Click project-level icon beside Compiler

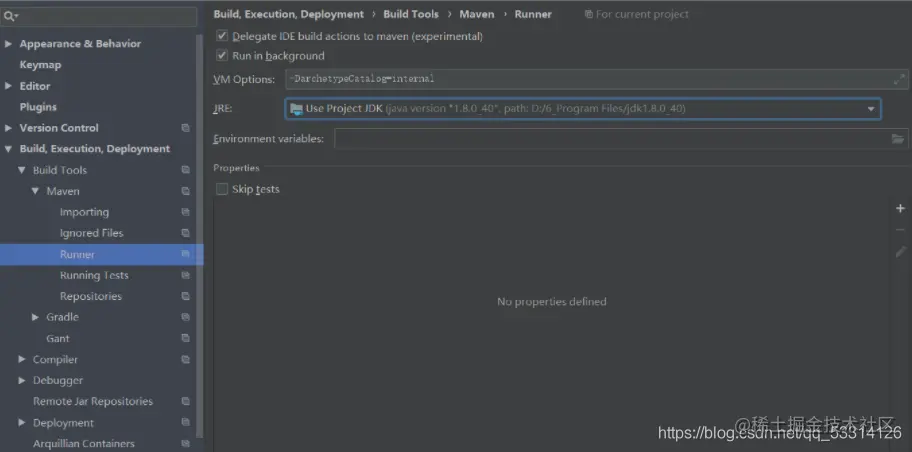(186, 360)
